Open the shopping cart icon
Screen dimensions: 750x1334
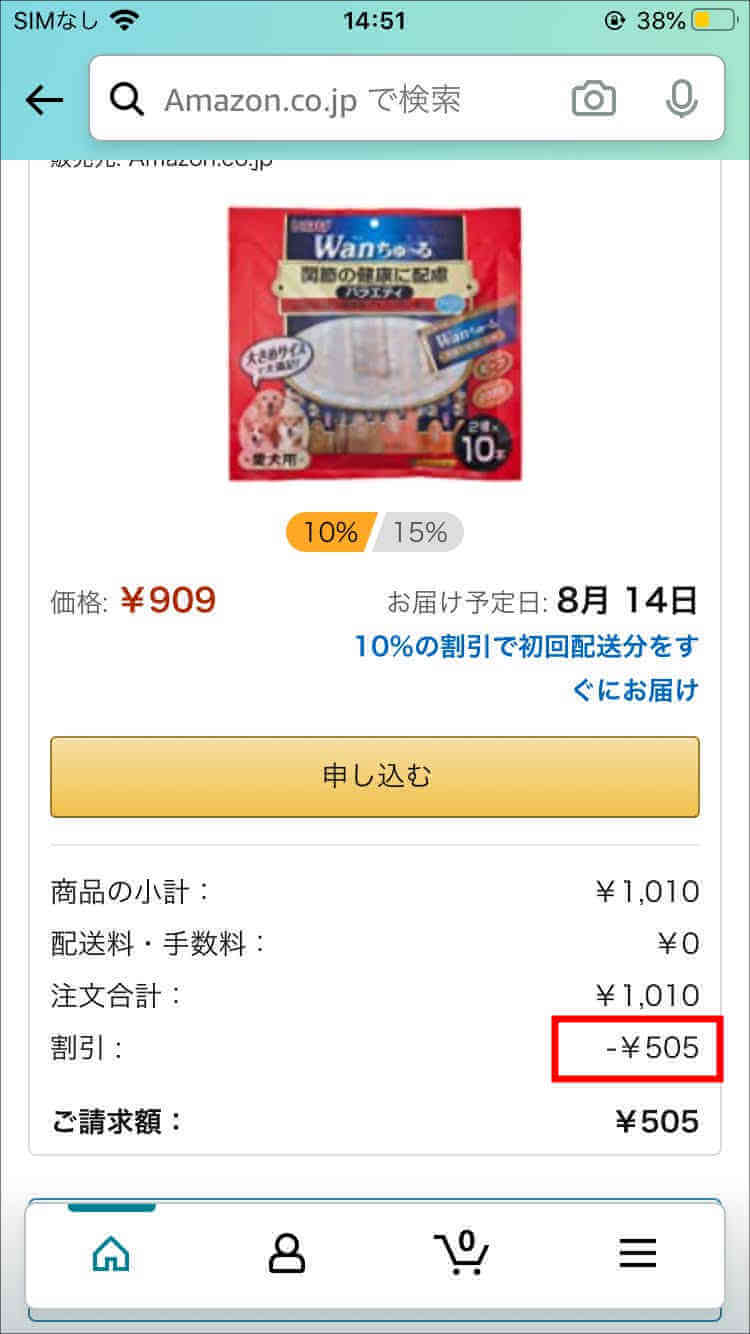[x=461, y=1250]
